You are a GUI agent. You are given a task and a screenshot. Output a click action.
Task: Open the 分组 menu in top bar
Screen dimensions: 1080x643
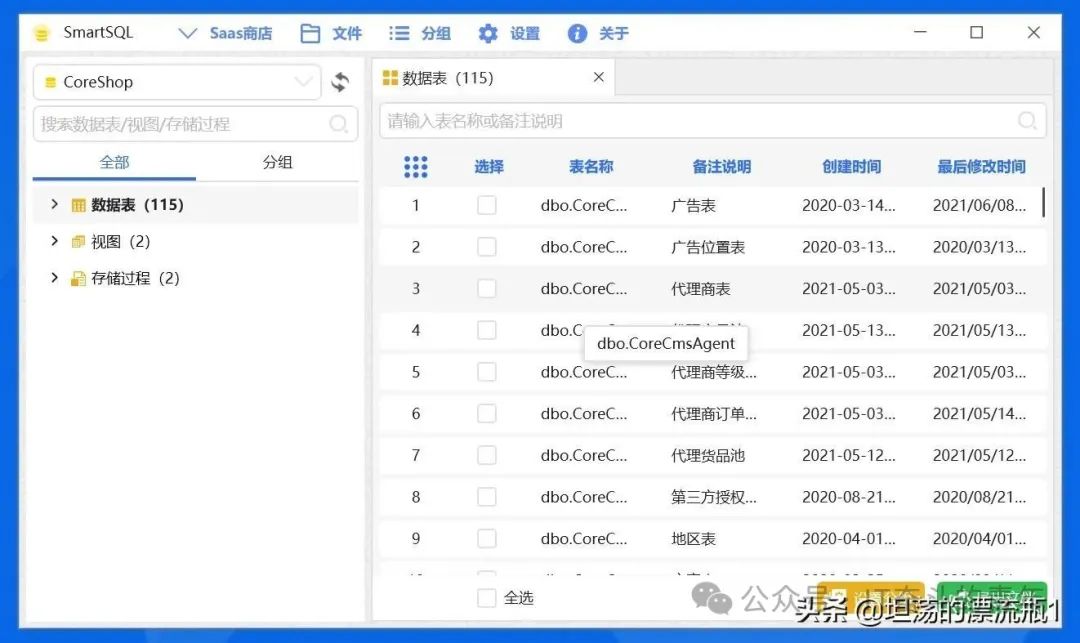point(435,33)
